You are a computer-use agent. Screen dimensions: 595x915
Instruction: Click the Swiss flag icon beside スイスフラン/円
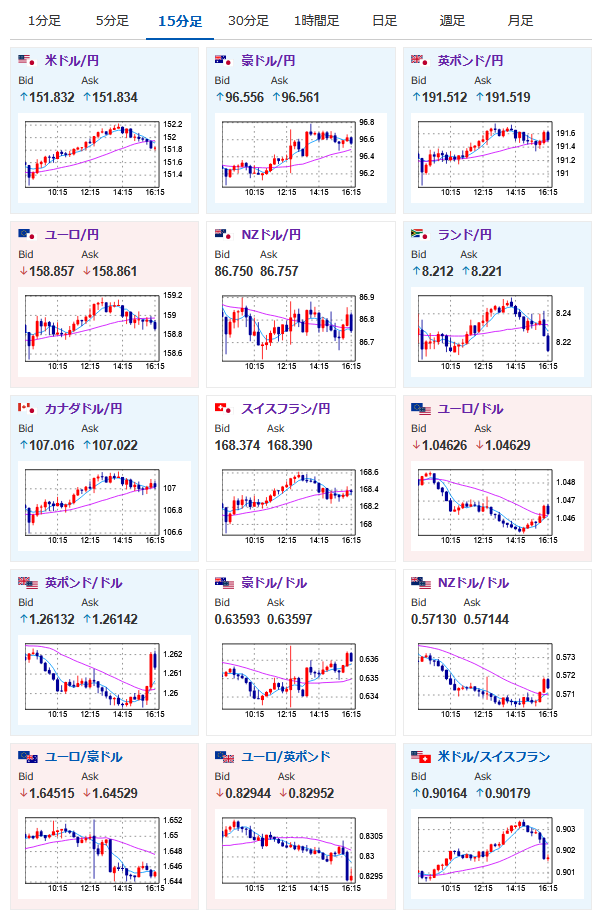coord(223,408)
